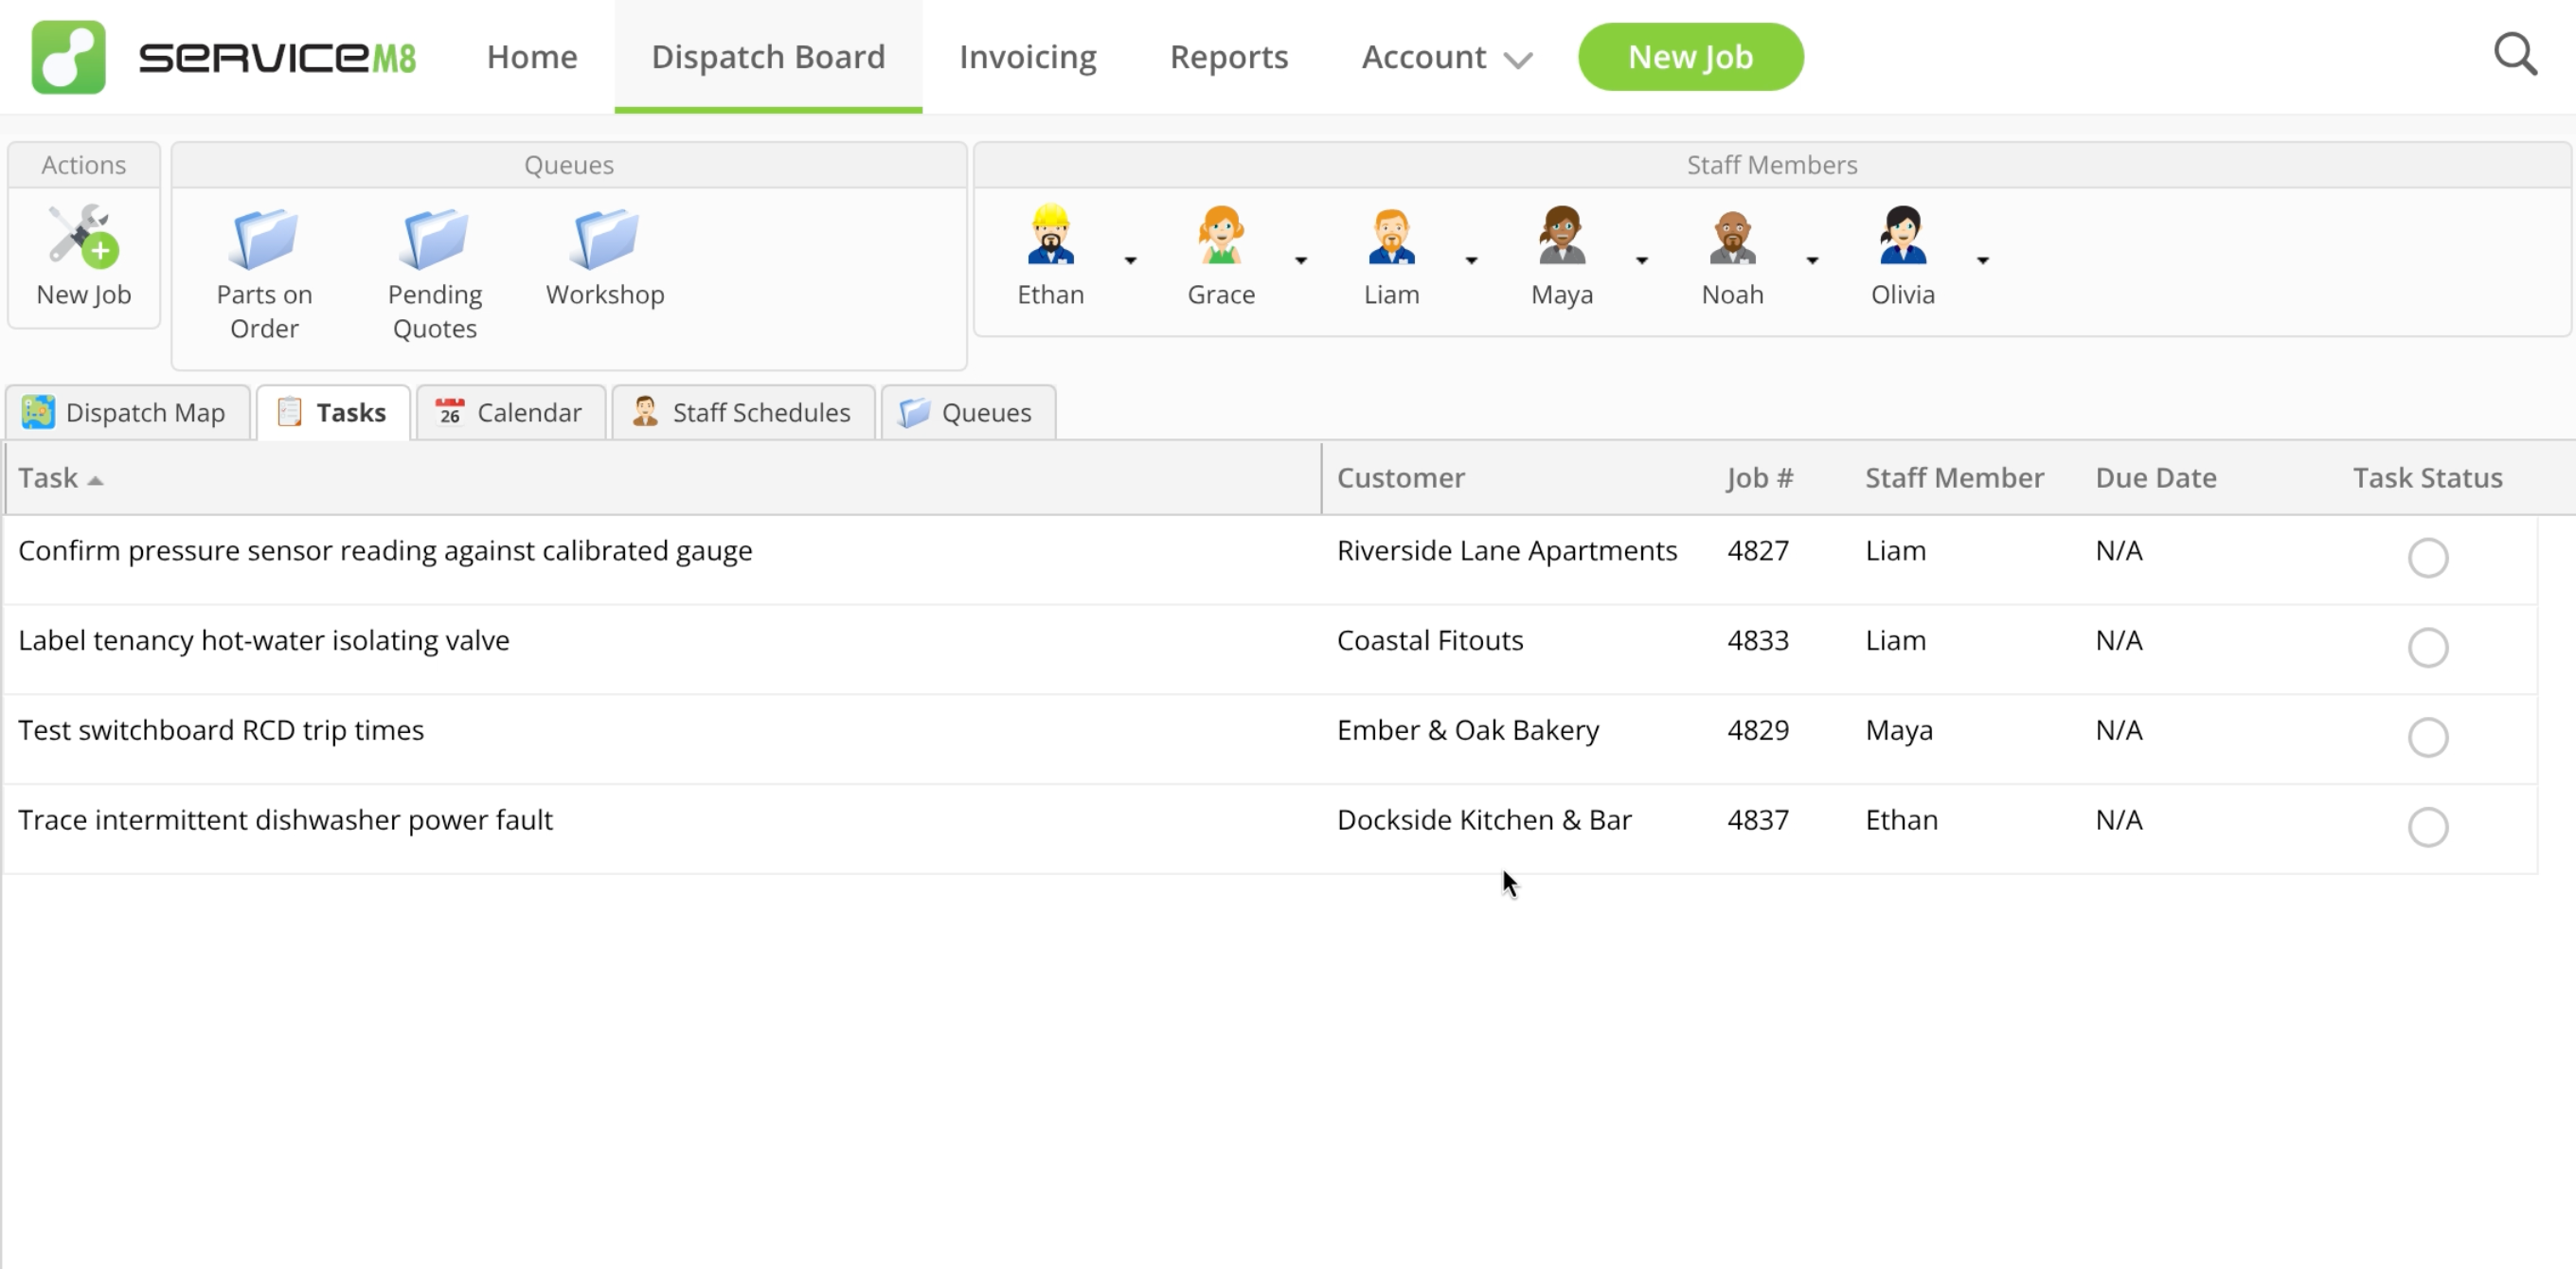
Task: Select Maya's staff avatar
Action: pos(1562,235)
